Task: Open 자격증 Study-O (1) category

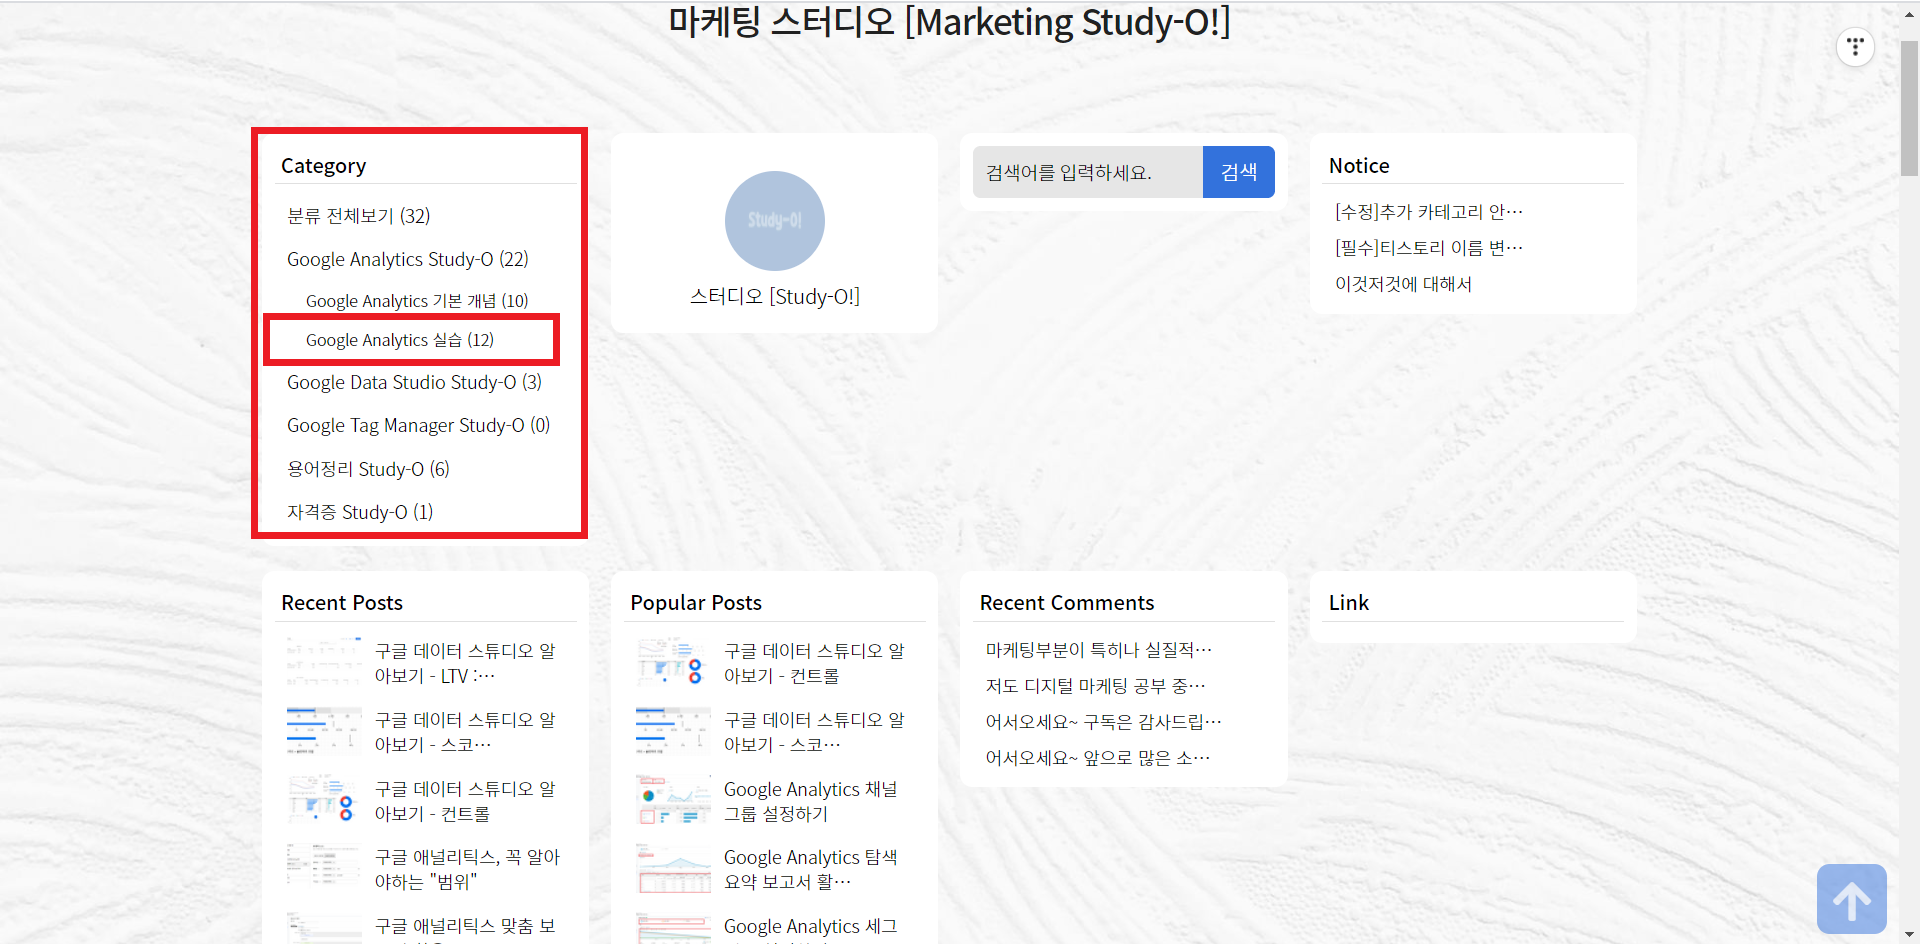Action: tap(360, 512)
